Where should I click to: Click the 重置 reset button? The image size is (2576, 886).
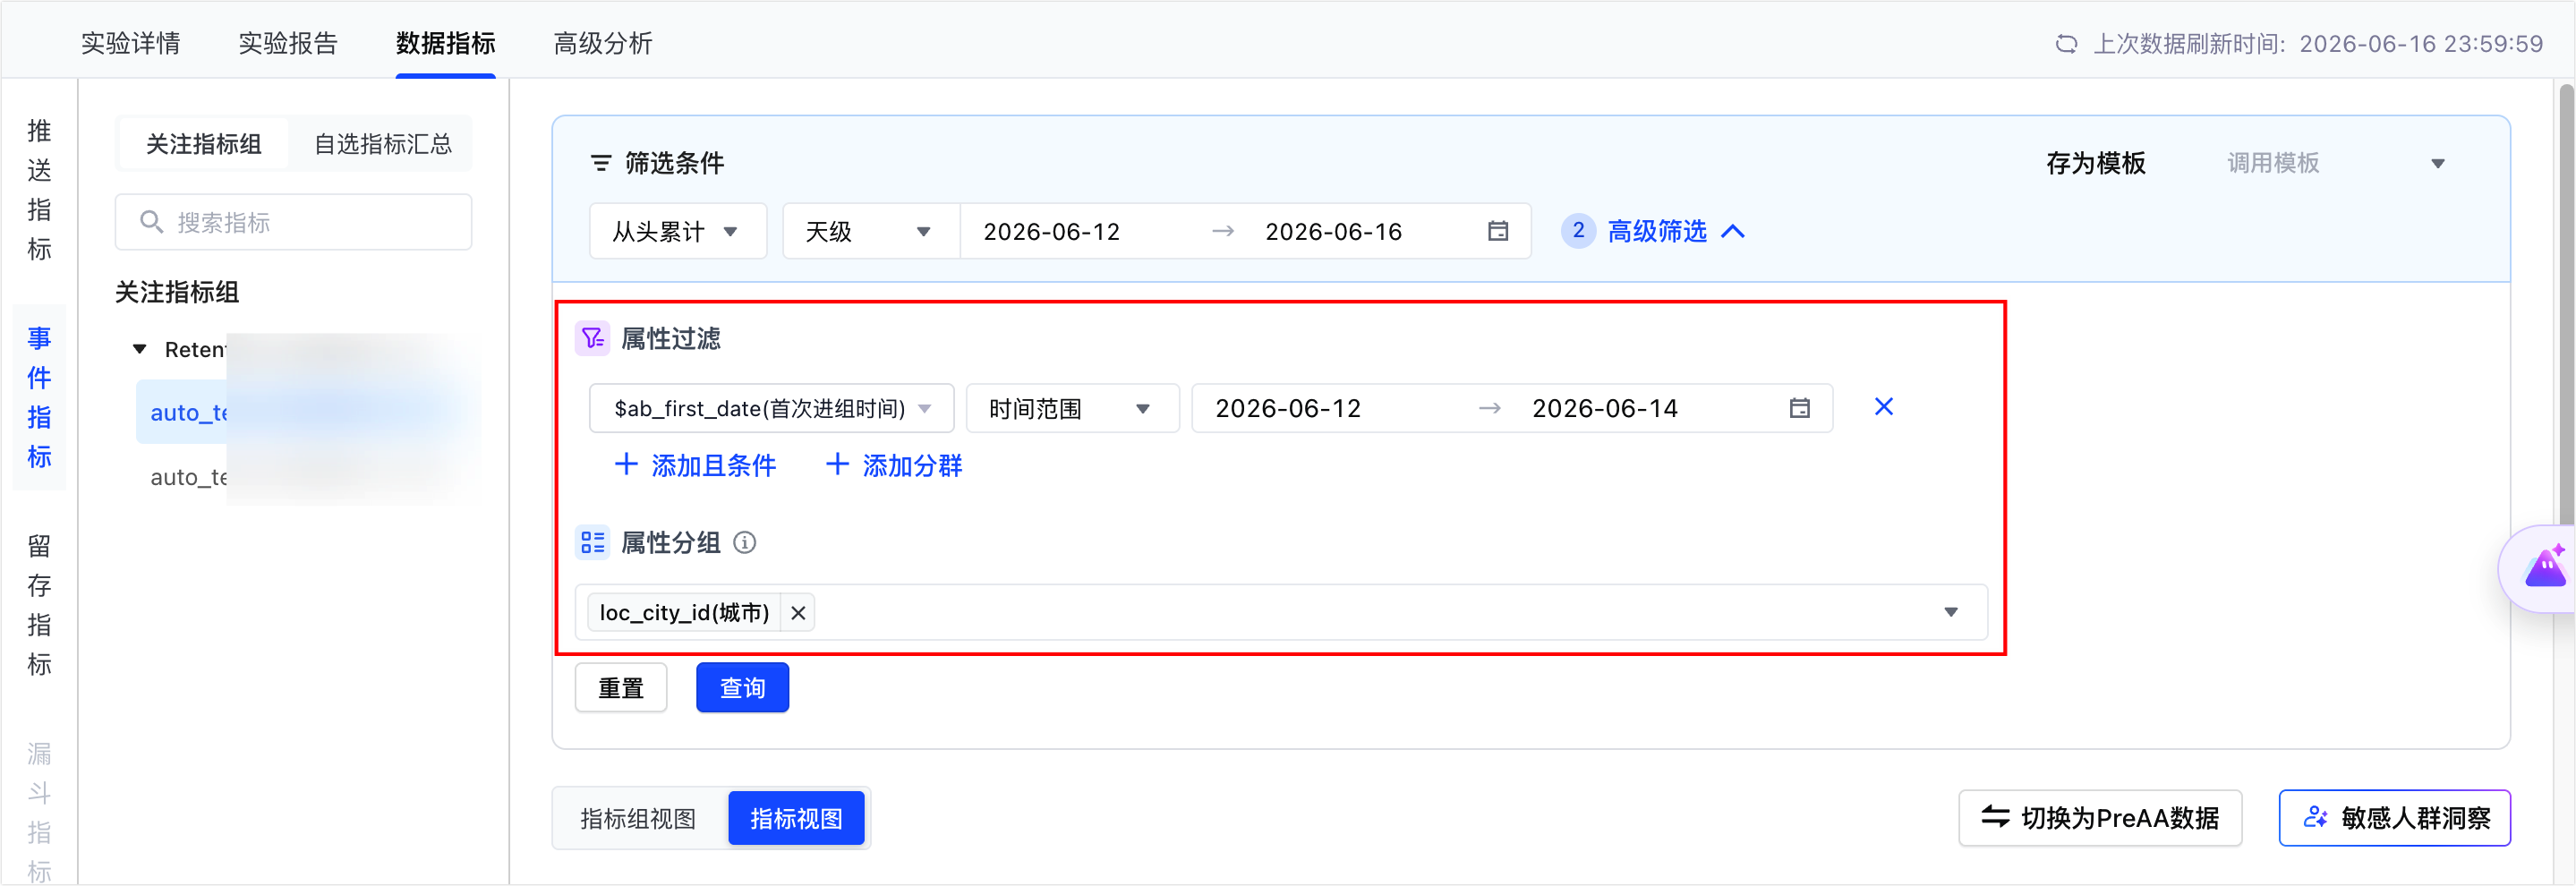tap(621, 688)
